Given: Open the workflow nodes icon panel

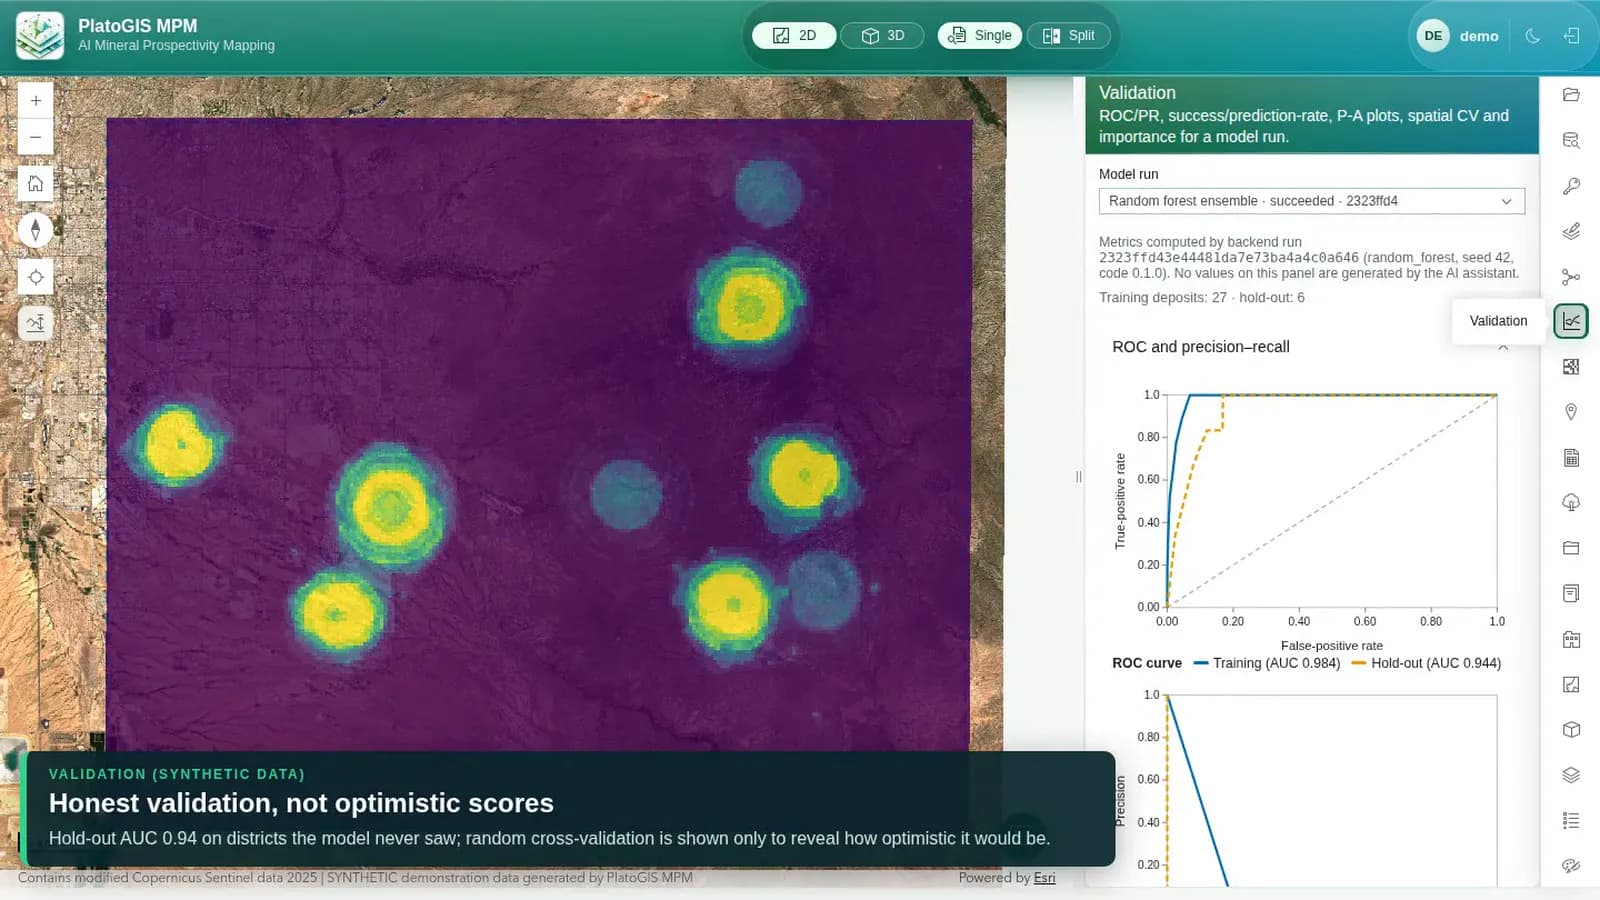Looking at the screenshot, I should coord(1571,276).
